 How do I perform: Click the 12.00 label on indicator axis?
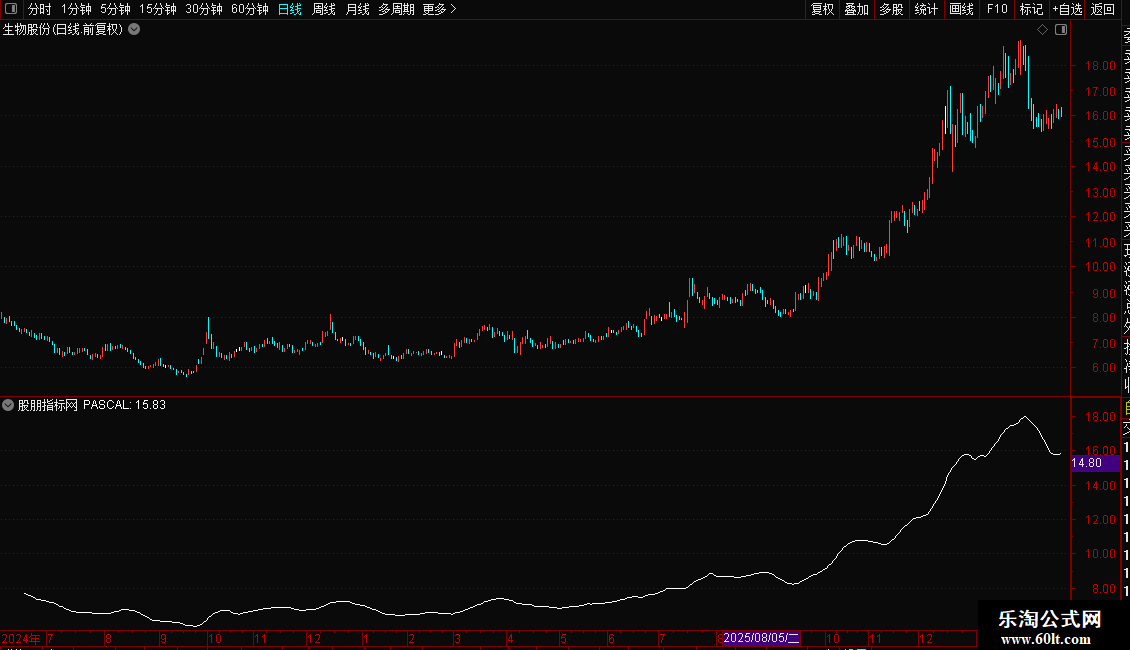click(x=1100, y=520)
